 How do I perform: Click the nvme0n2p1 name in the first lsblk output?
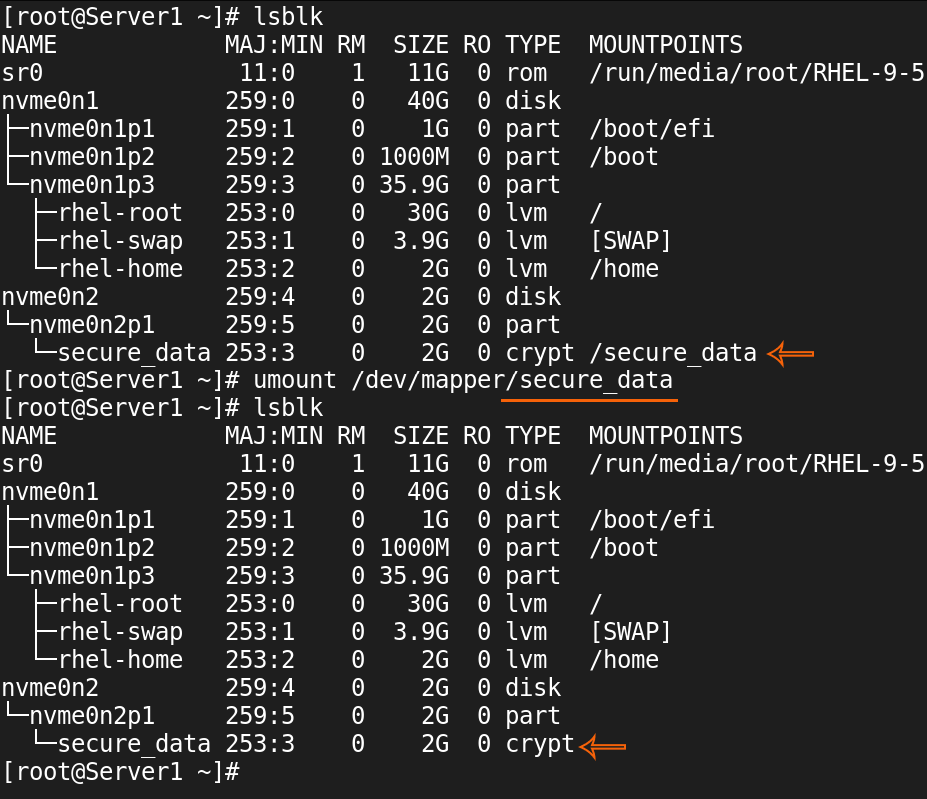(92, 325)
